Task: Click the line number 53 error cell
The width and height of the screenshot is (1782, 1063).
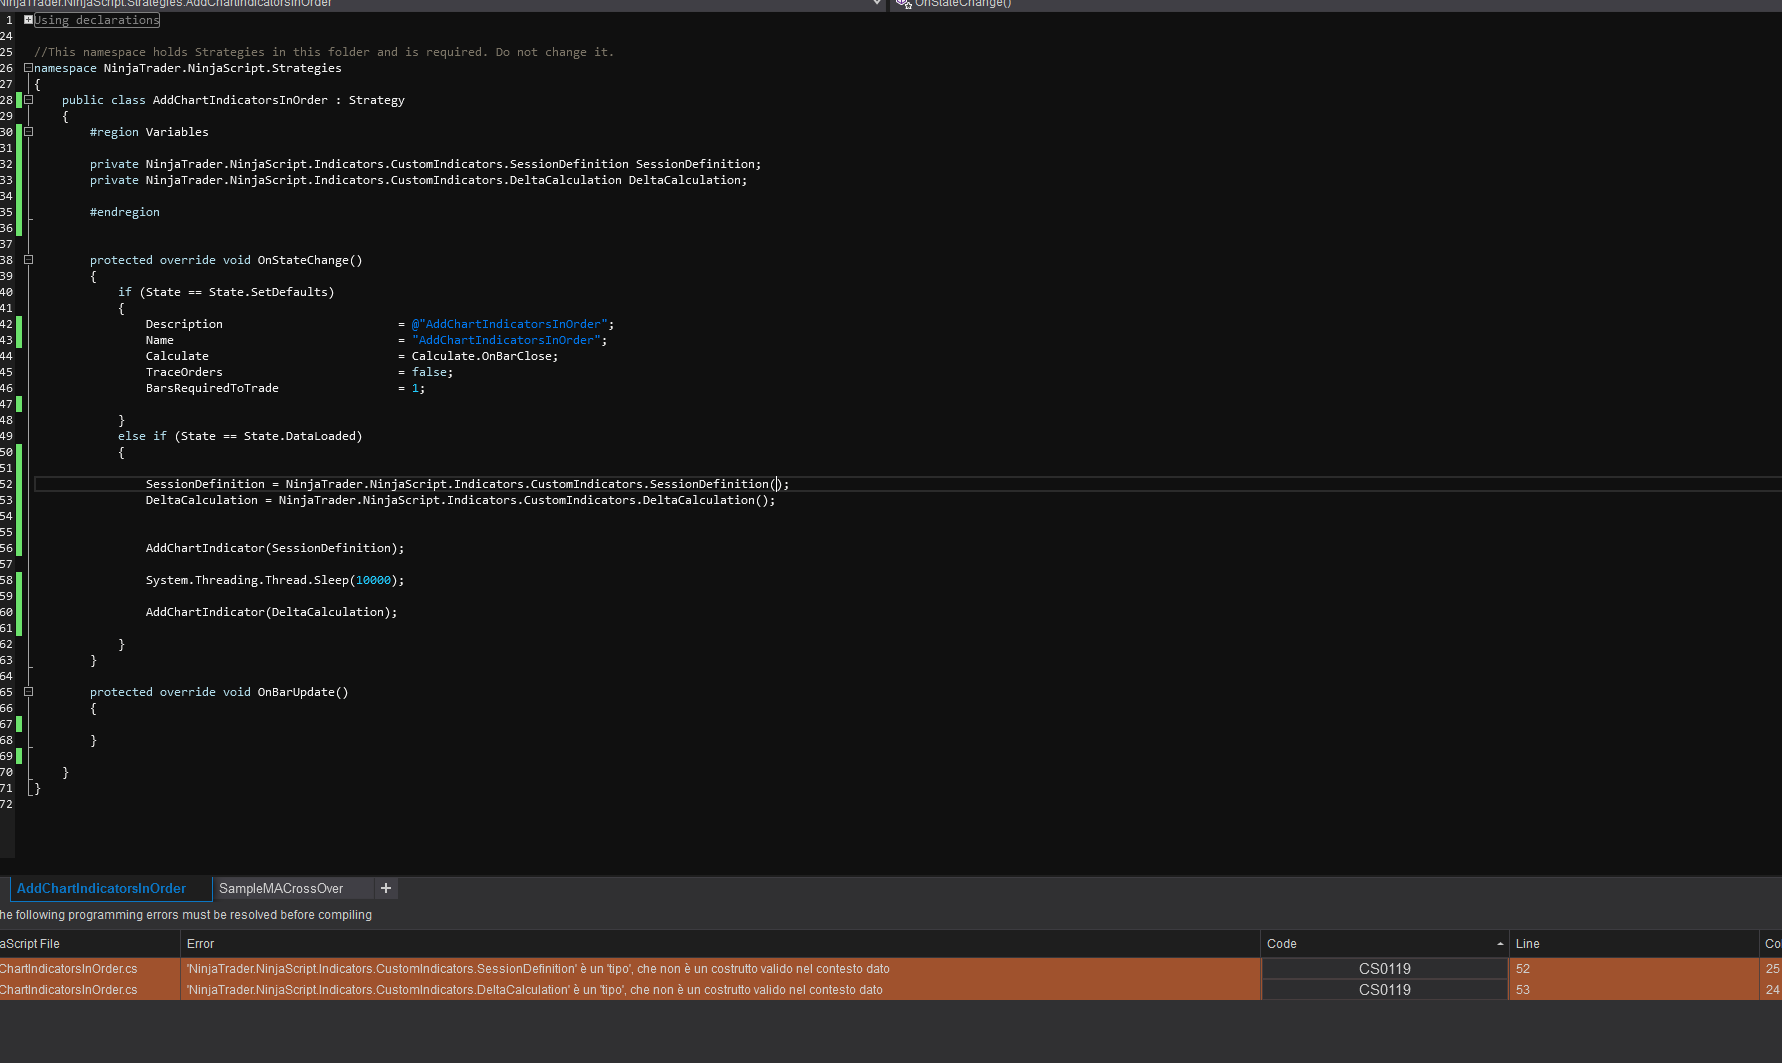Action: 1633,989
